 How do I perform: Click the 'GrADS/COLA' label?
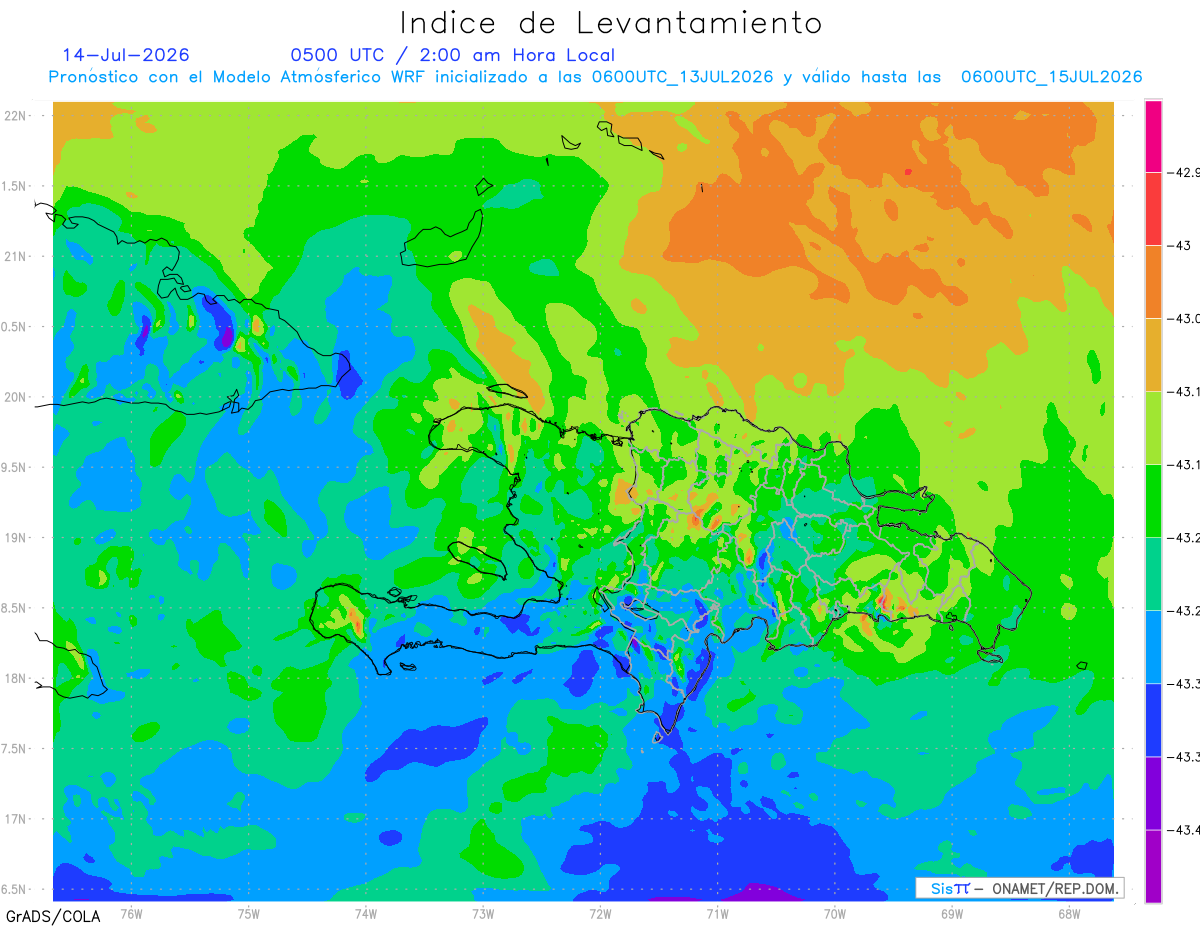click(53, 915)
